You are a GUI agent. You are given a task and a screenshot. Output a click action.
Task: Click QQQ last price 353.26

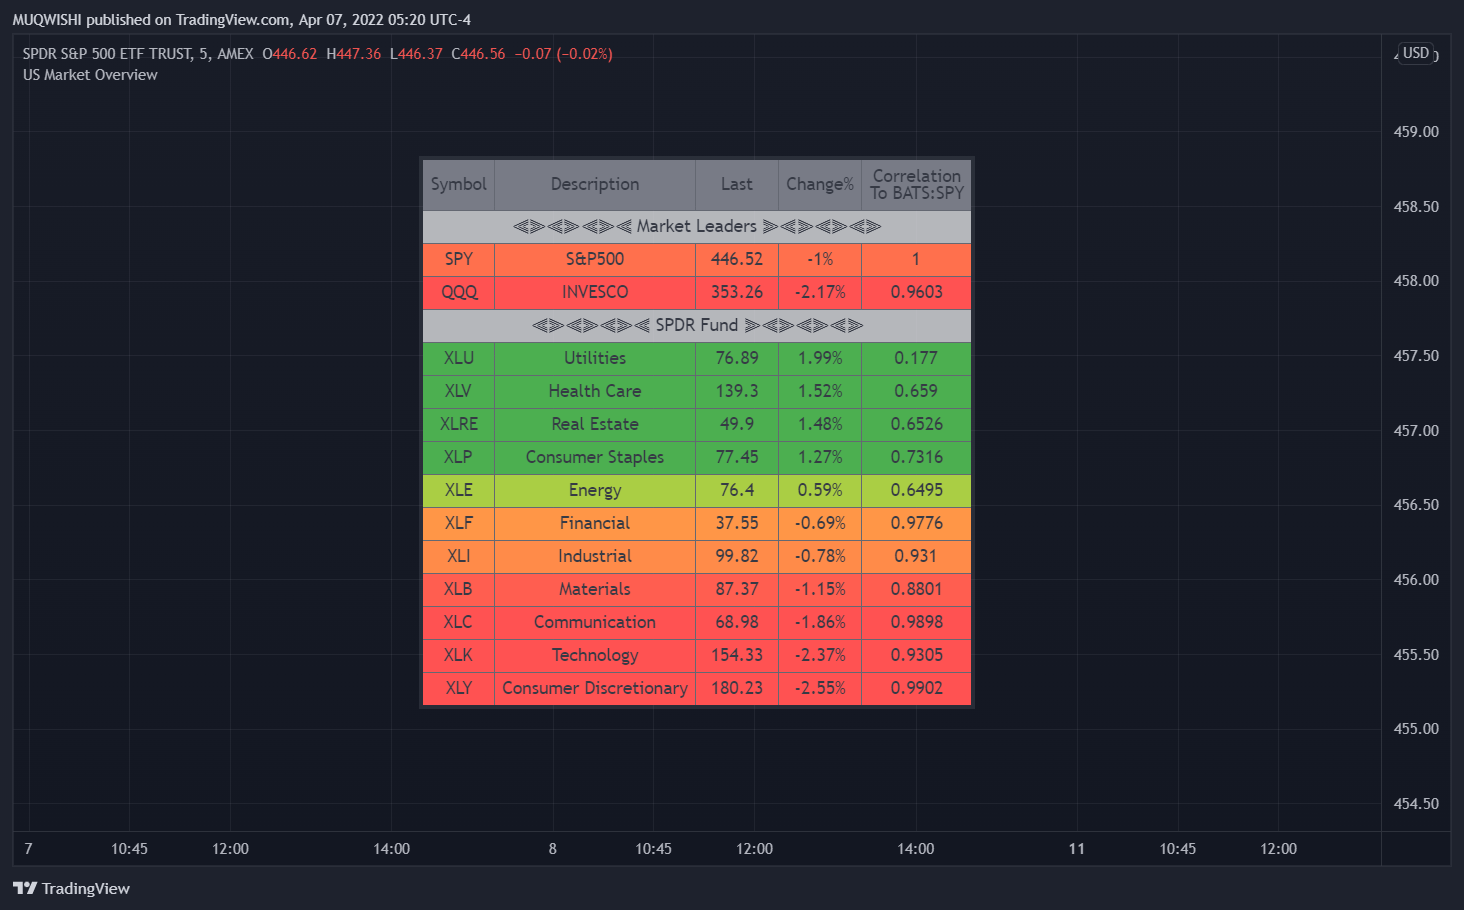tap(737, 292)
